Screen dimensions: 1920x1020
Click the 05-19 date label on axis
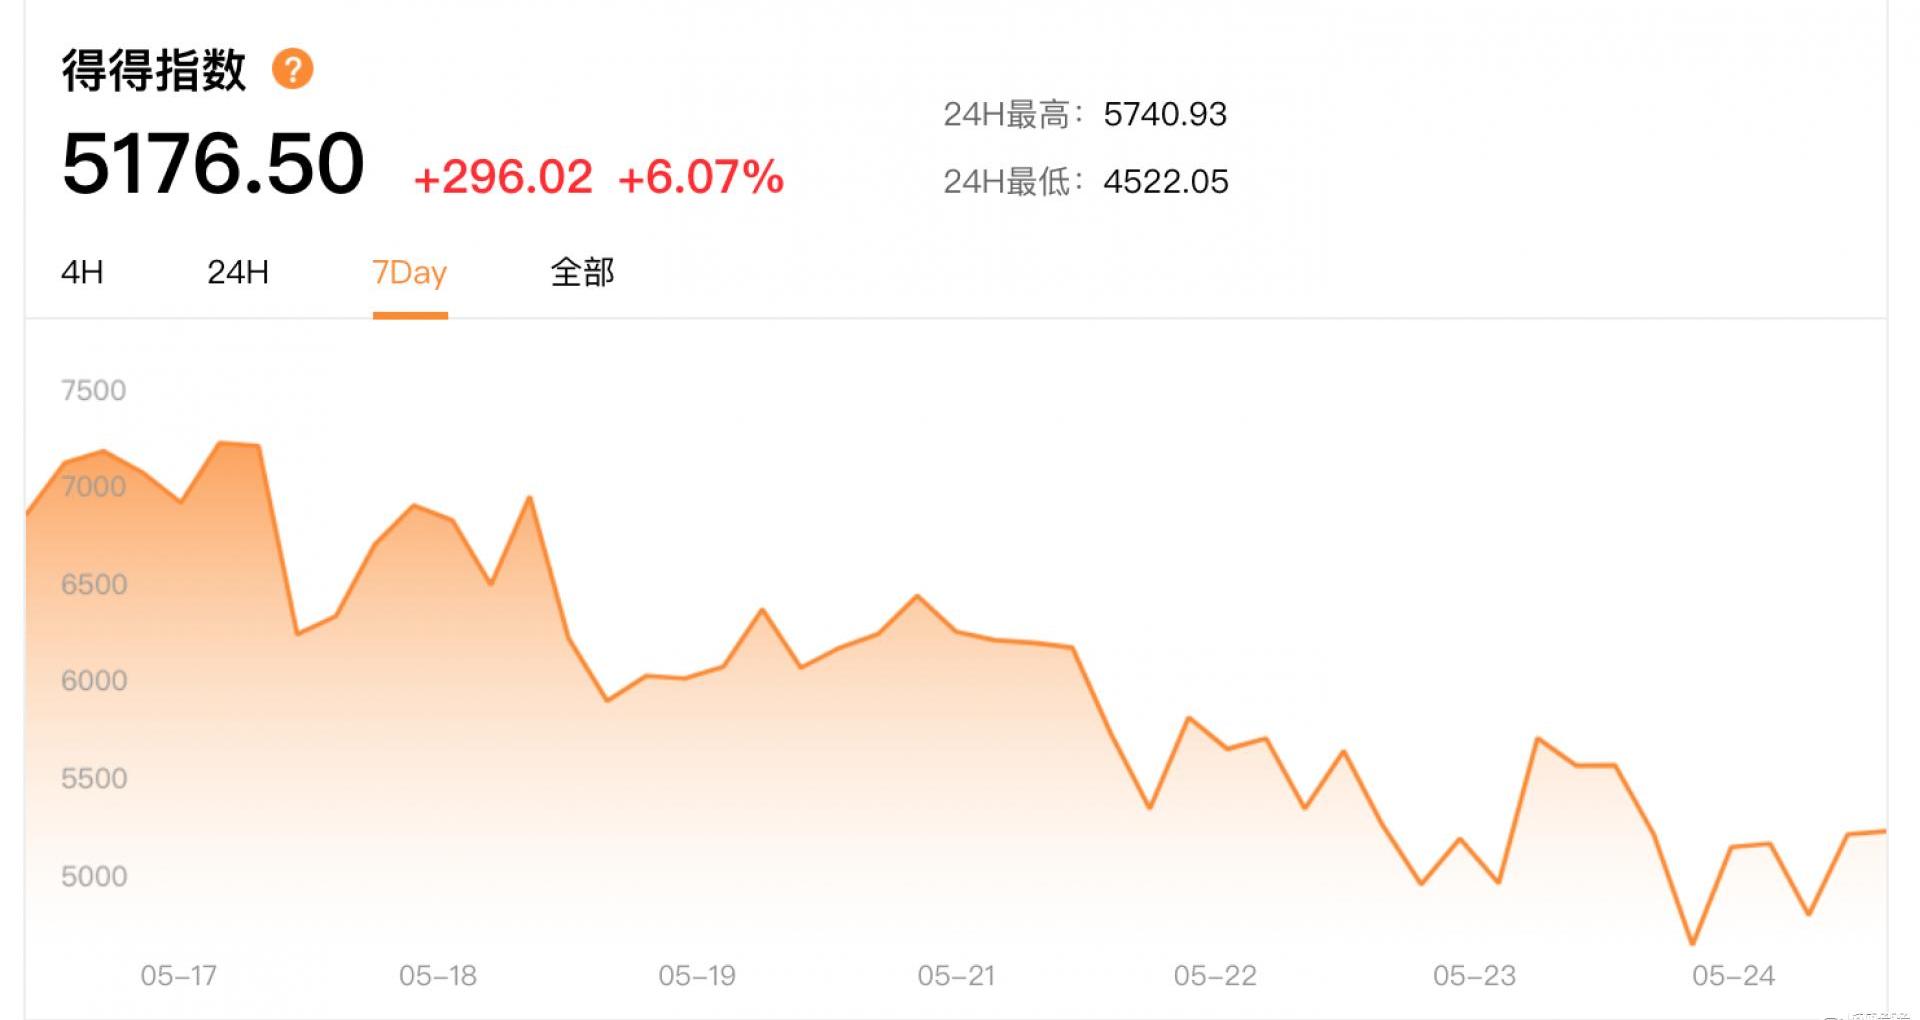697,975
